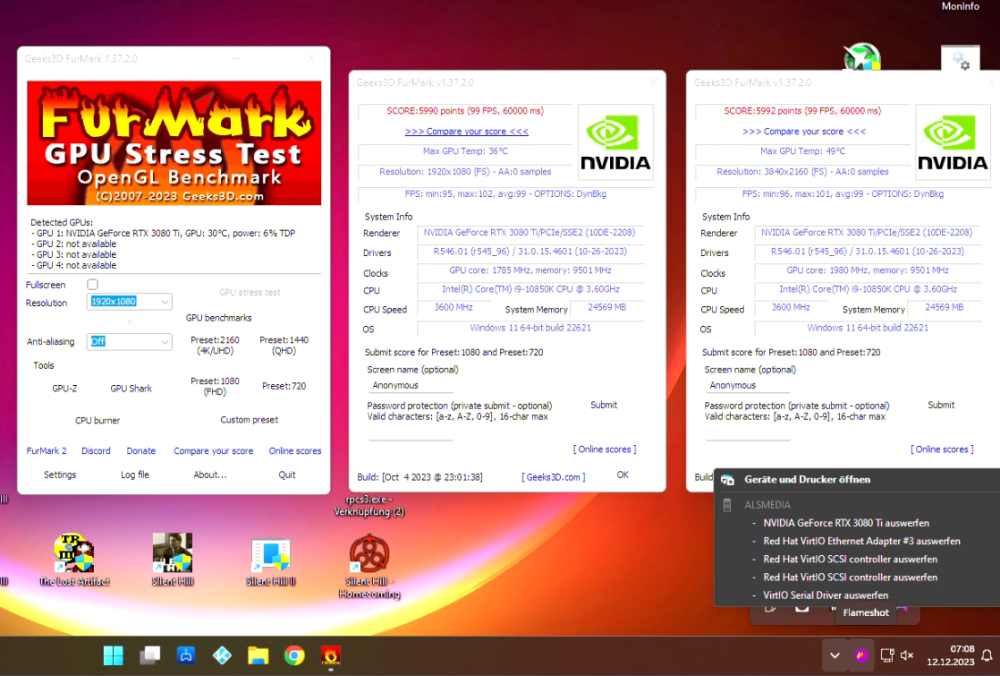Edit Screen name field in 5992-points window

748,385
